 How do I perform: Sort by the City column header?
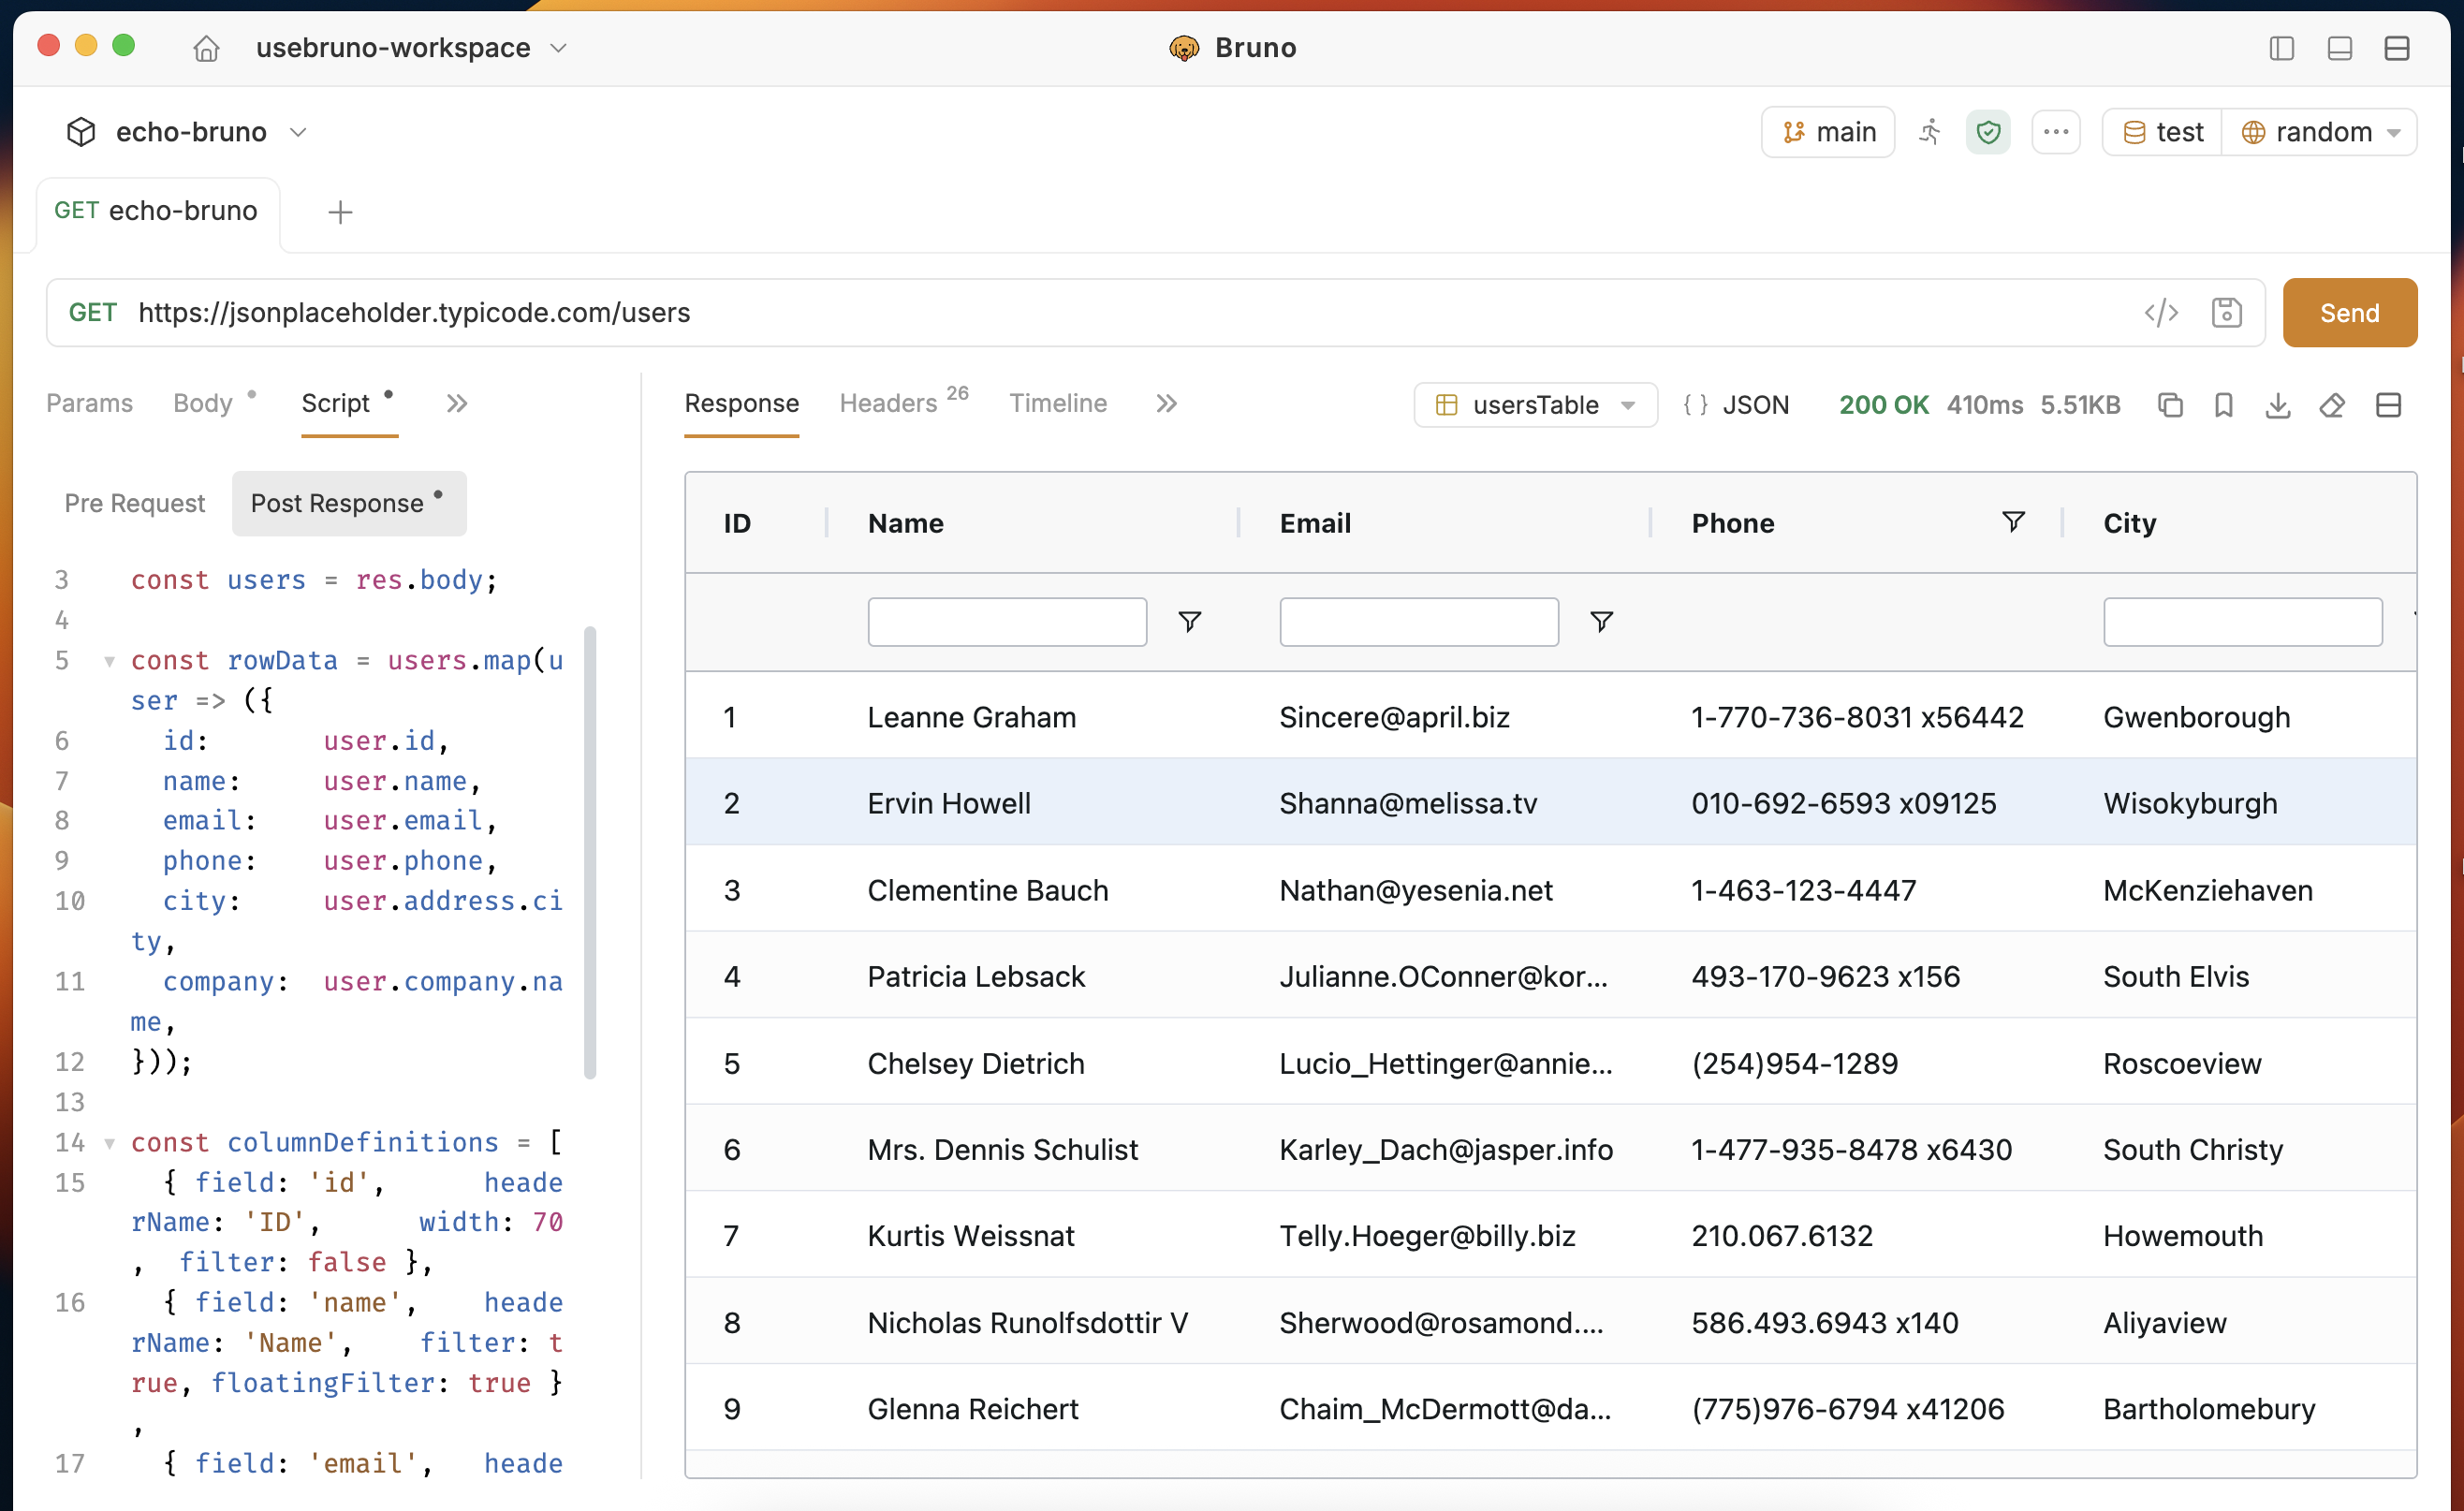(2130, 523)
